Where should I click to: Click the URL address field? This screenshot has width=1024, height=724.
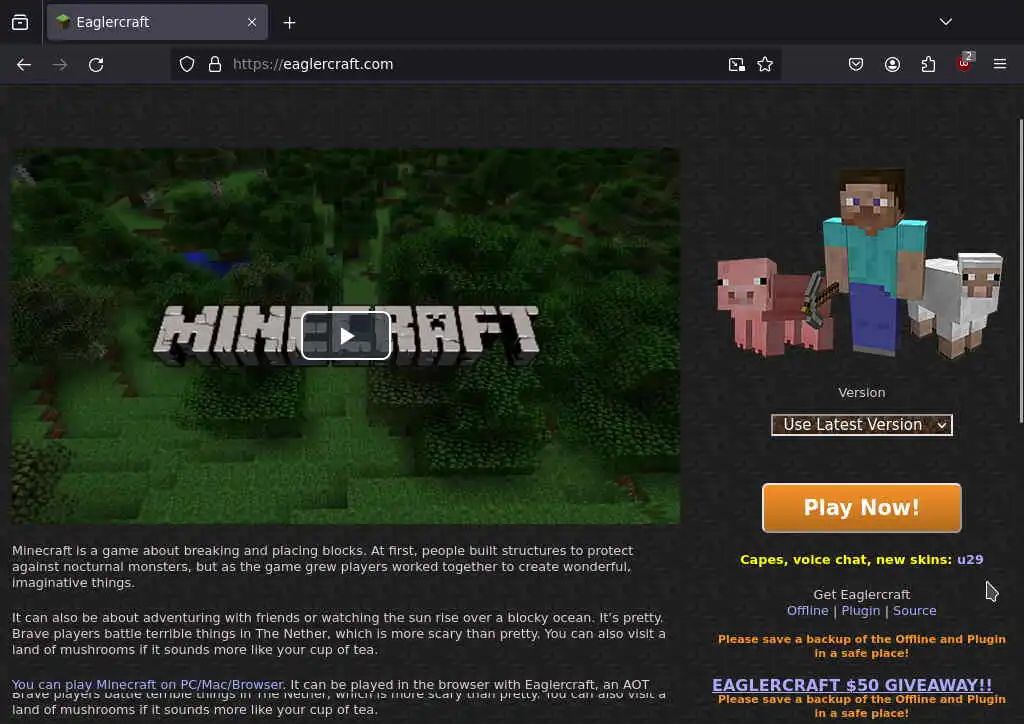point(477,64)
